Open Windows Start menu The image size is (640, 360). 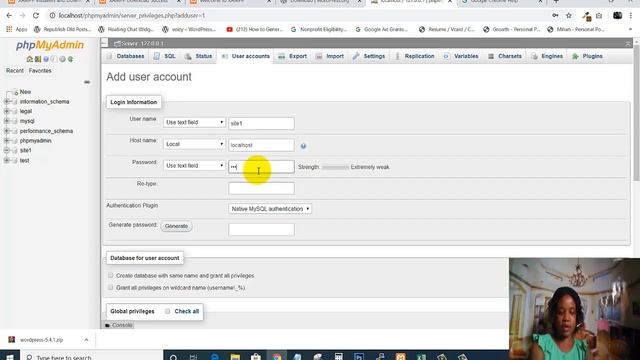point(10,357)
